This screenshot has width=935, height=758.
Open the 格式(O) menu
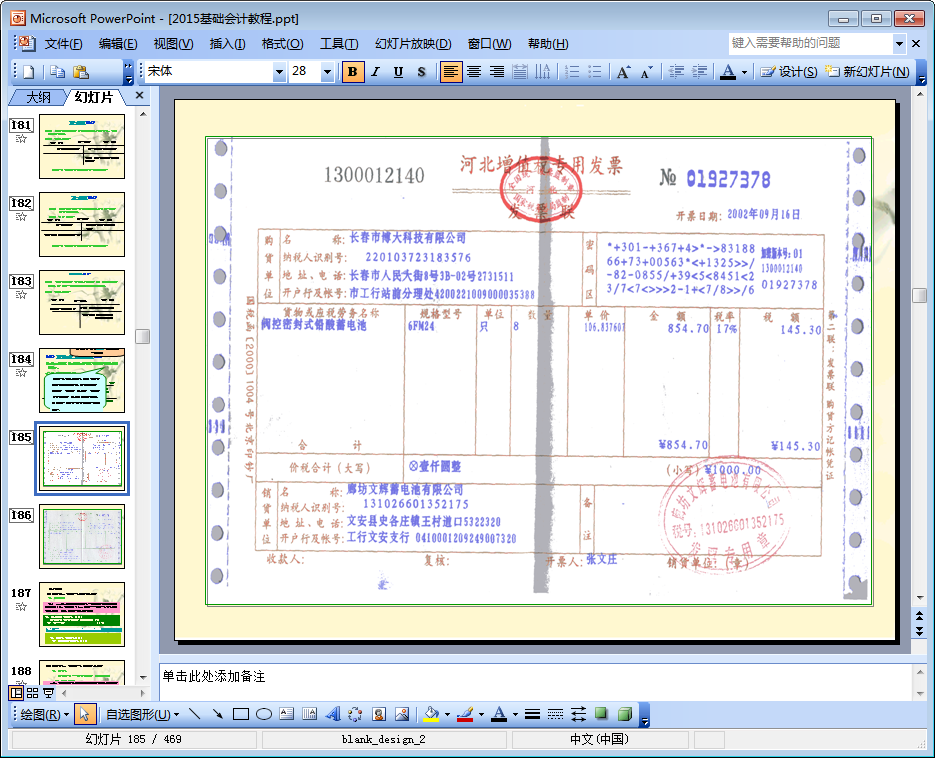pyautogui.click(x=282, y=44)
